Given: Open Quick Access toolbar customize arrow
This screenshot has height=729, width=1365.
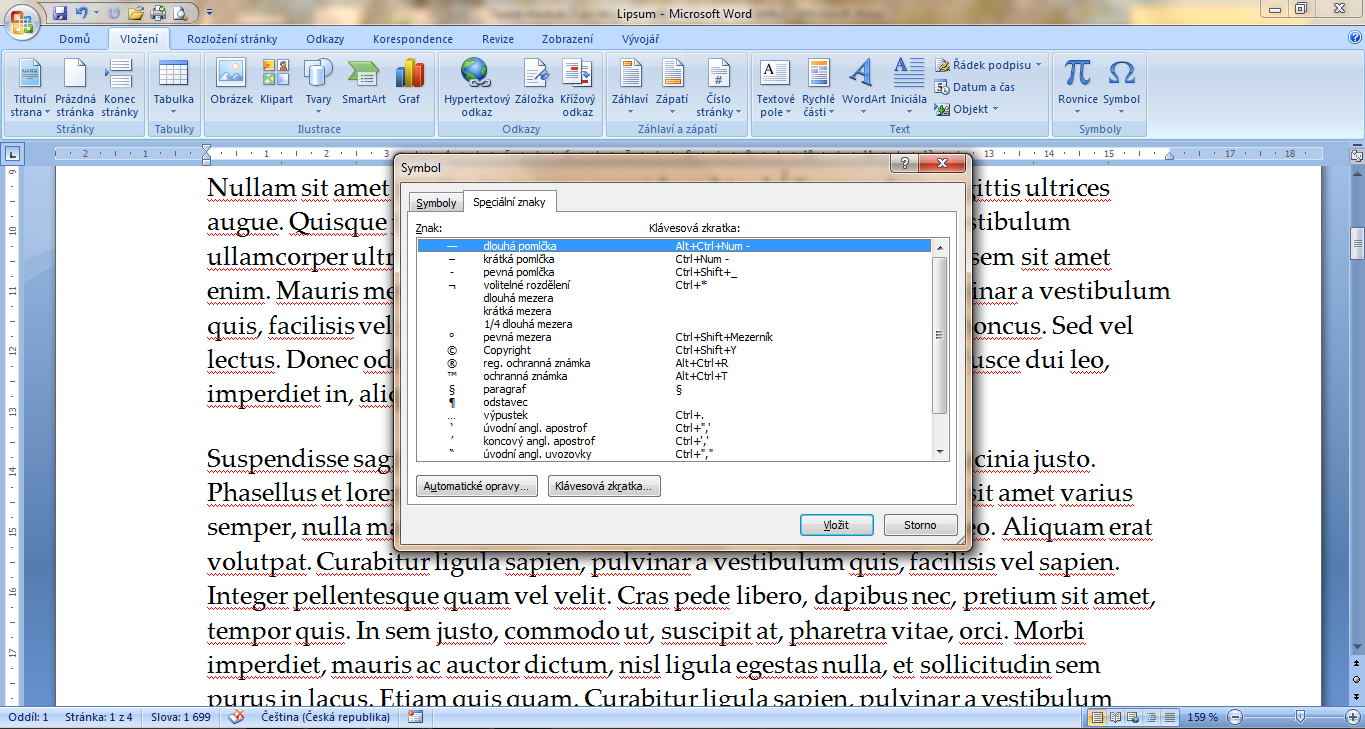Looking at the screenshot, I should pyautogui.click(x=209, y=14).
